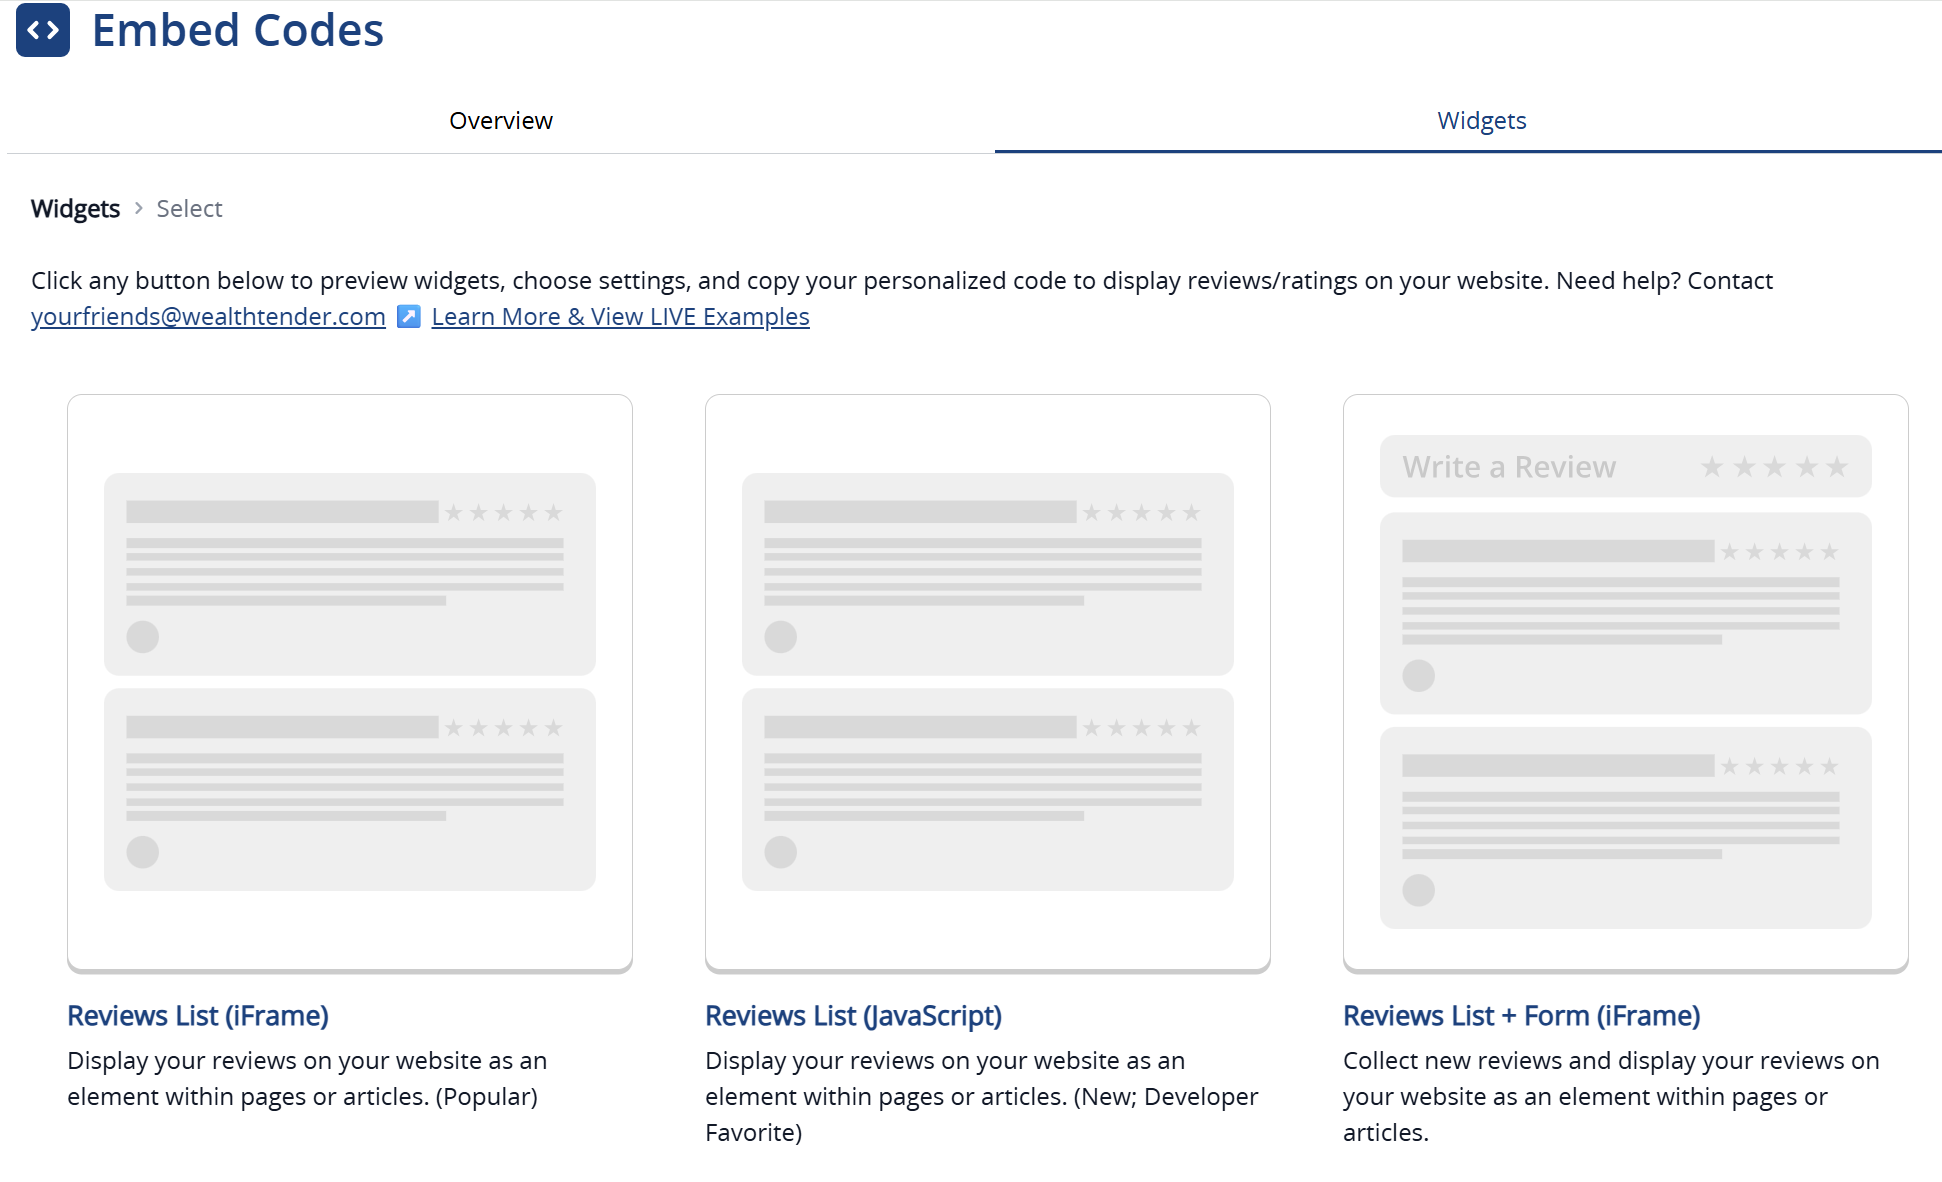Click the Embed Codes page heading
Screen dimensions: 1942x1182
click(238, 30)
